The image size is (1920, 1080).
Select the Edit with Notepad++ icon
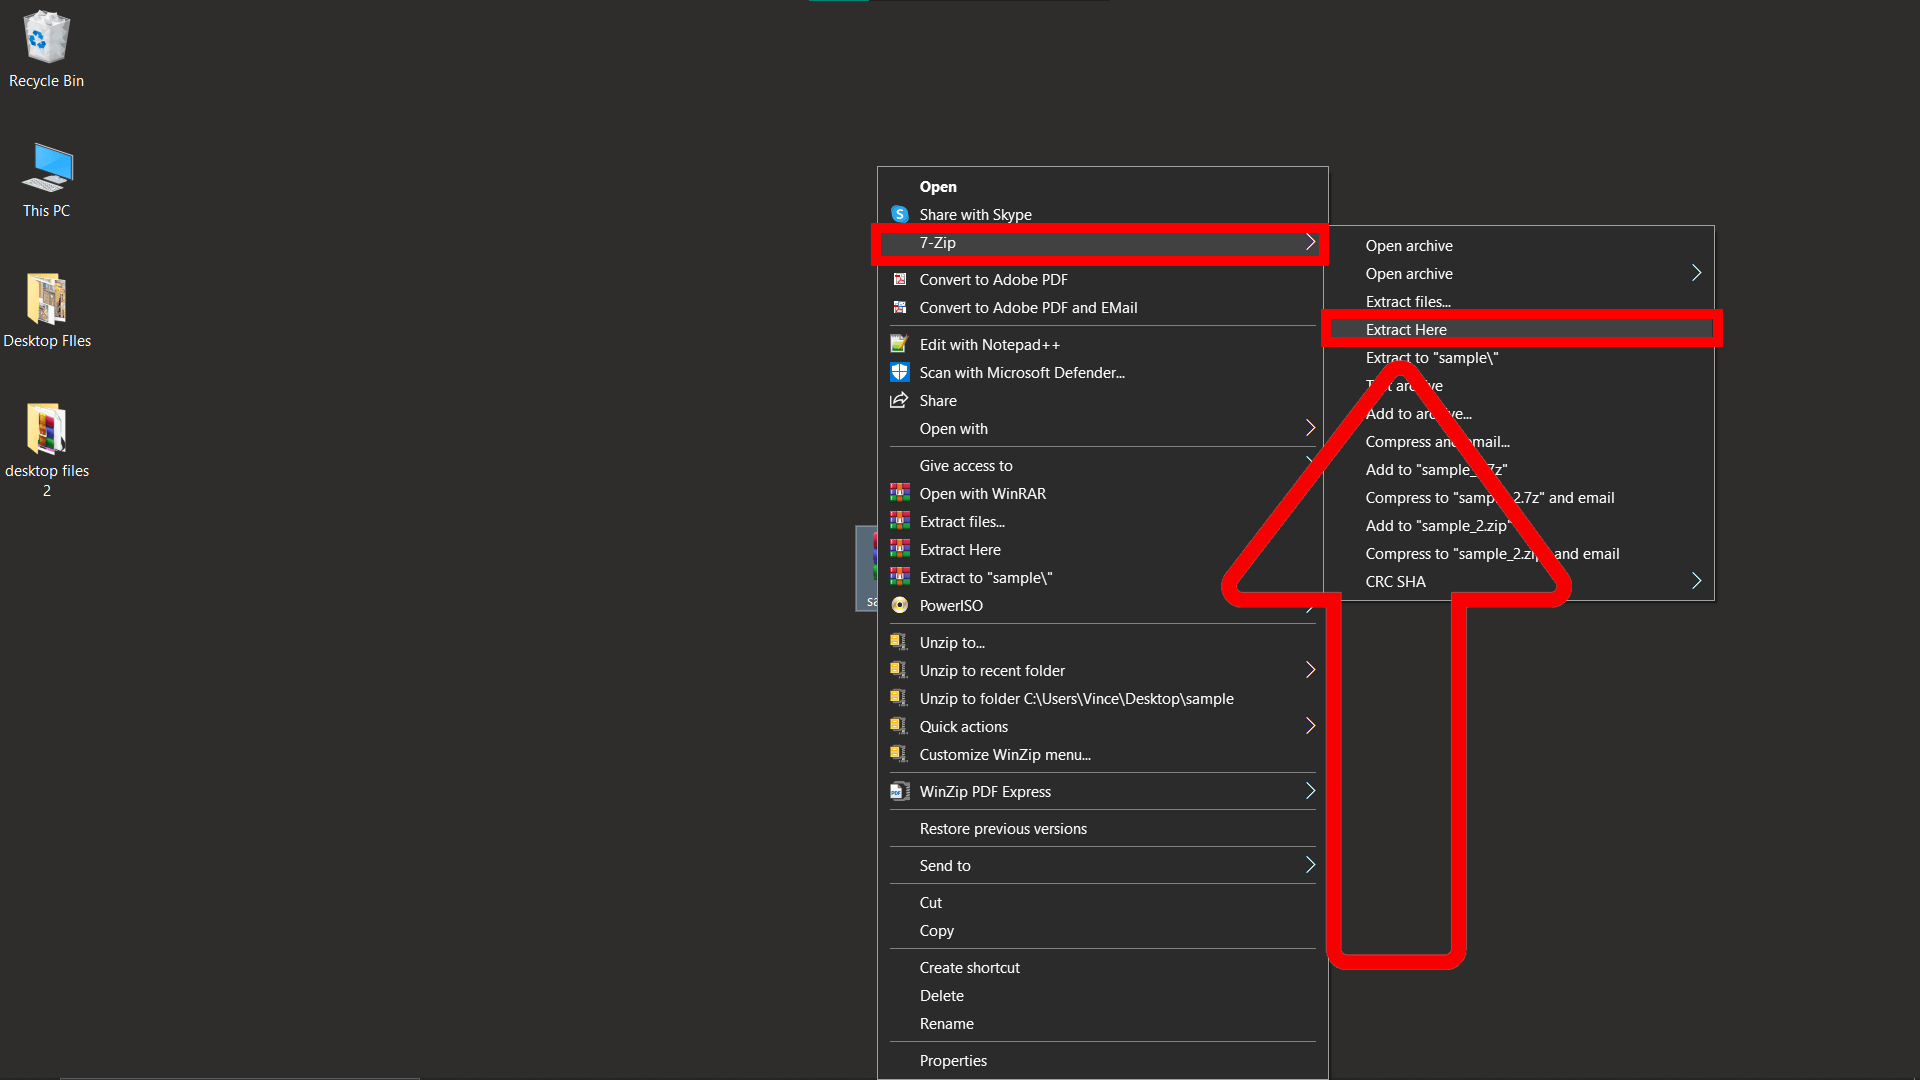899,344
